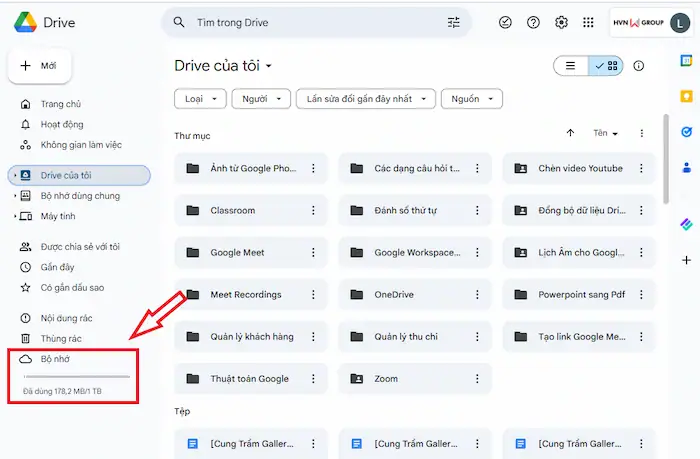Image resolution: width=700 pixels, height=459 pixels.
Task: Click the offline ready checkmark icon
Action: coord(505,22)
